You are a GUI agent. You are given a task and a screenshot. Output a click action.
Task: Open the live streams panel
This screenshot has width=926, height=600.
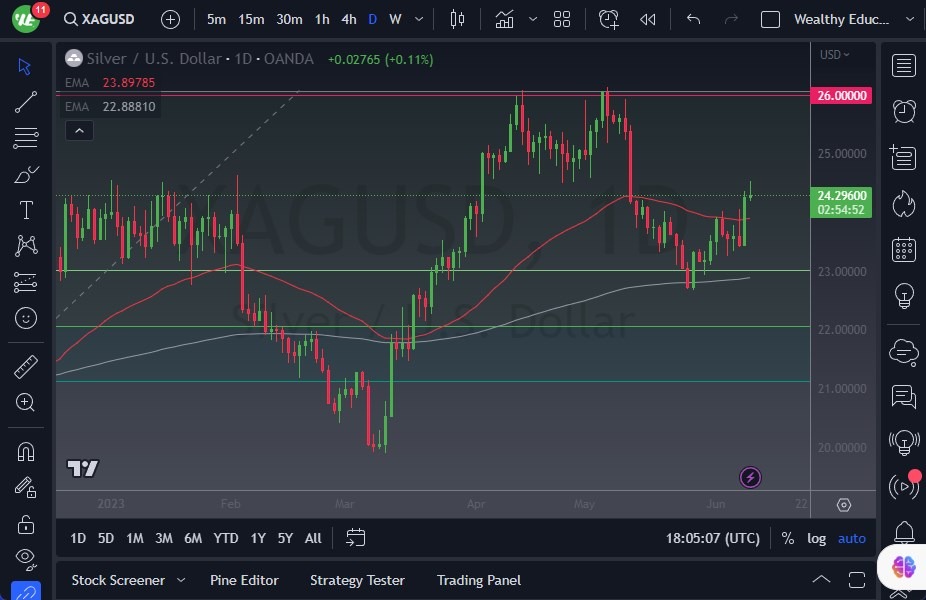pyautogui.click(x=904, y=487)
